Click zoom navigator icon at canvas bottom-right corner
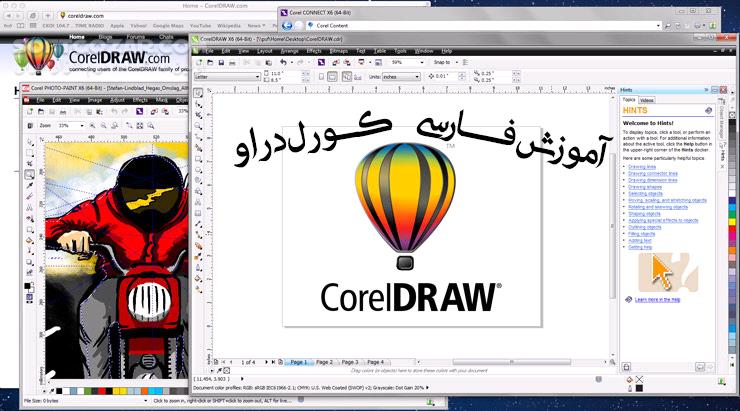Screen dimensions: 740x411 pos(612,362)
